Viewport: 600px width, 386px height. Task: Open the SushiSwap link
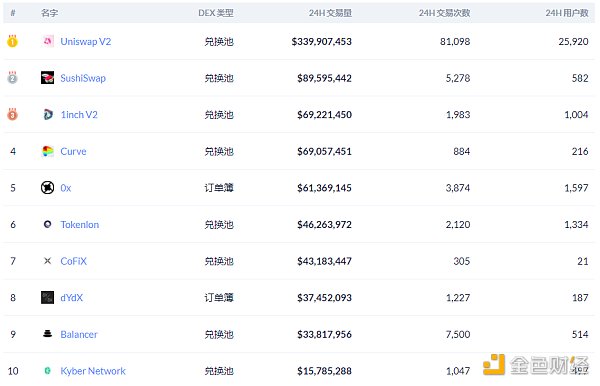83,78
